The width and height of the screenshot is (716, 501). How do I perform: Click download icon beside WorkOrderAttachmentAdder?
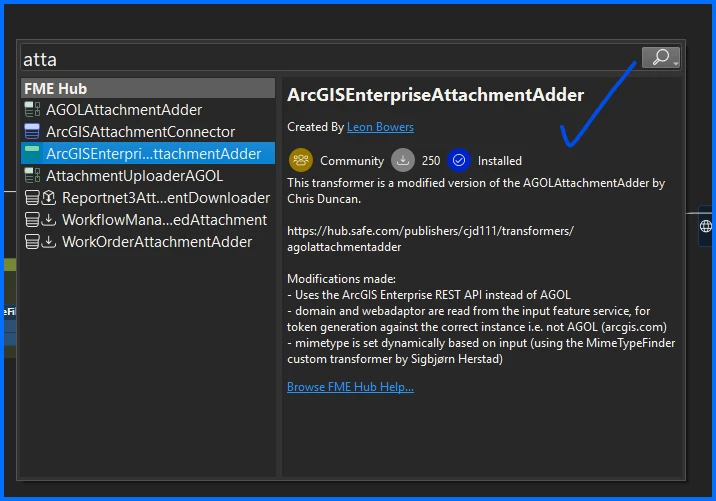48,242
